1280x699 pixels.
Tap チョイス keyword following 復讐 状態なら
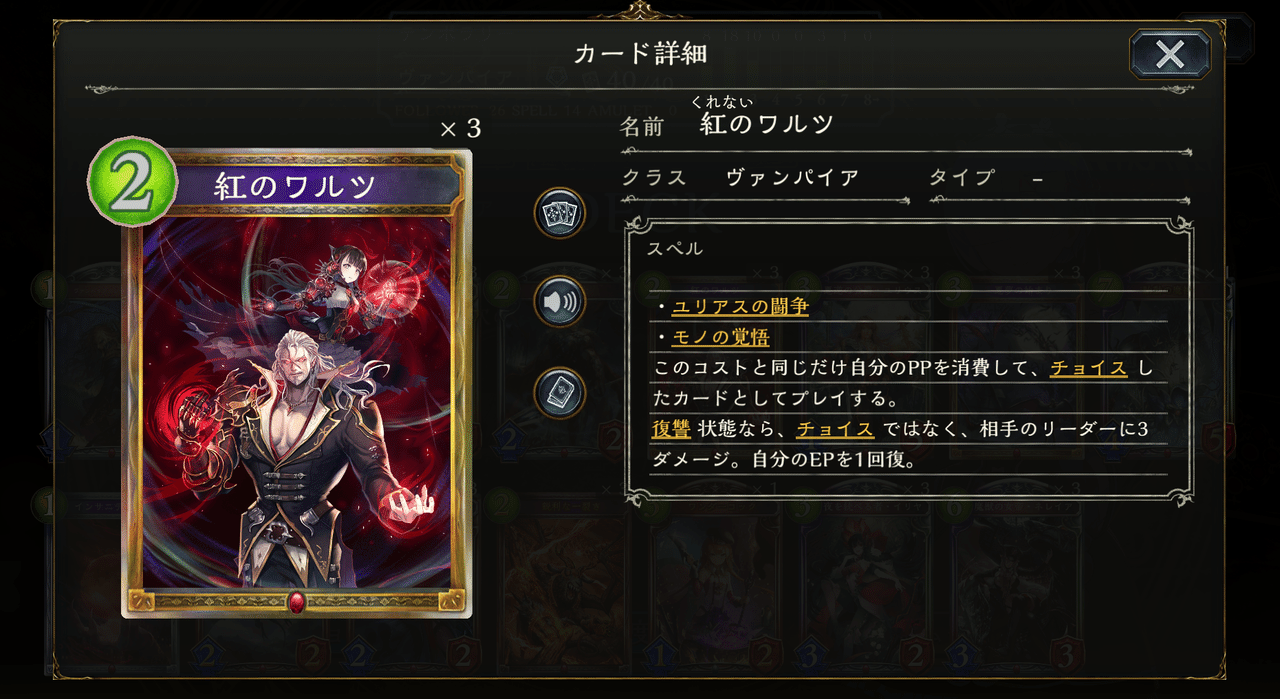pos(835,429)
